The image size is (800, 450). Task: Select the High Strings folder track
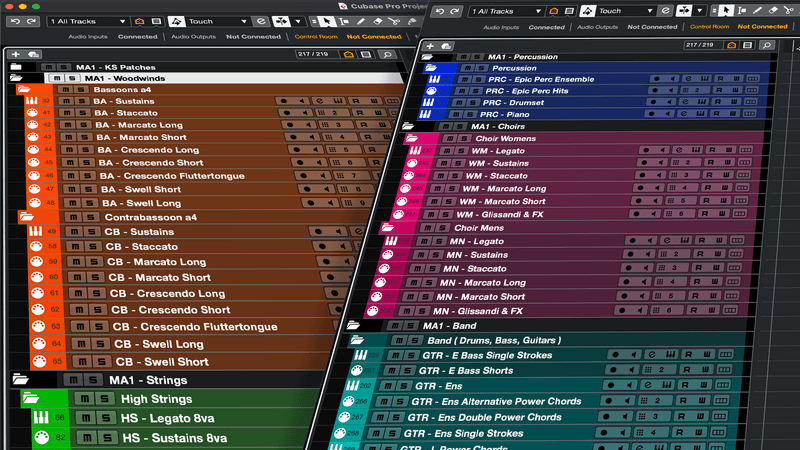pyautogui.click(x=156, y=399)
